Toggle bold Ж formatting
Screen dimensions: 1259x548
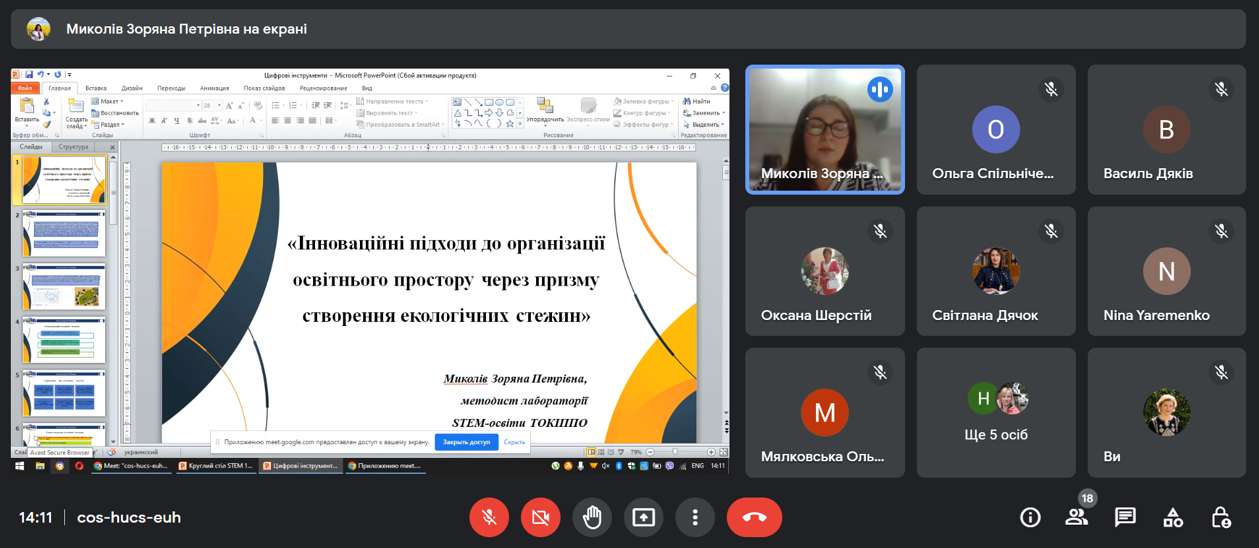pyautogui.click(x=152, y=121)
